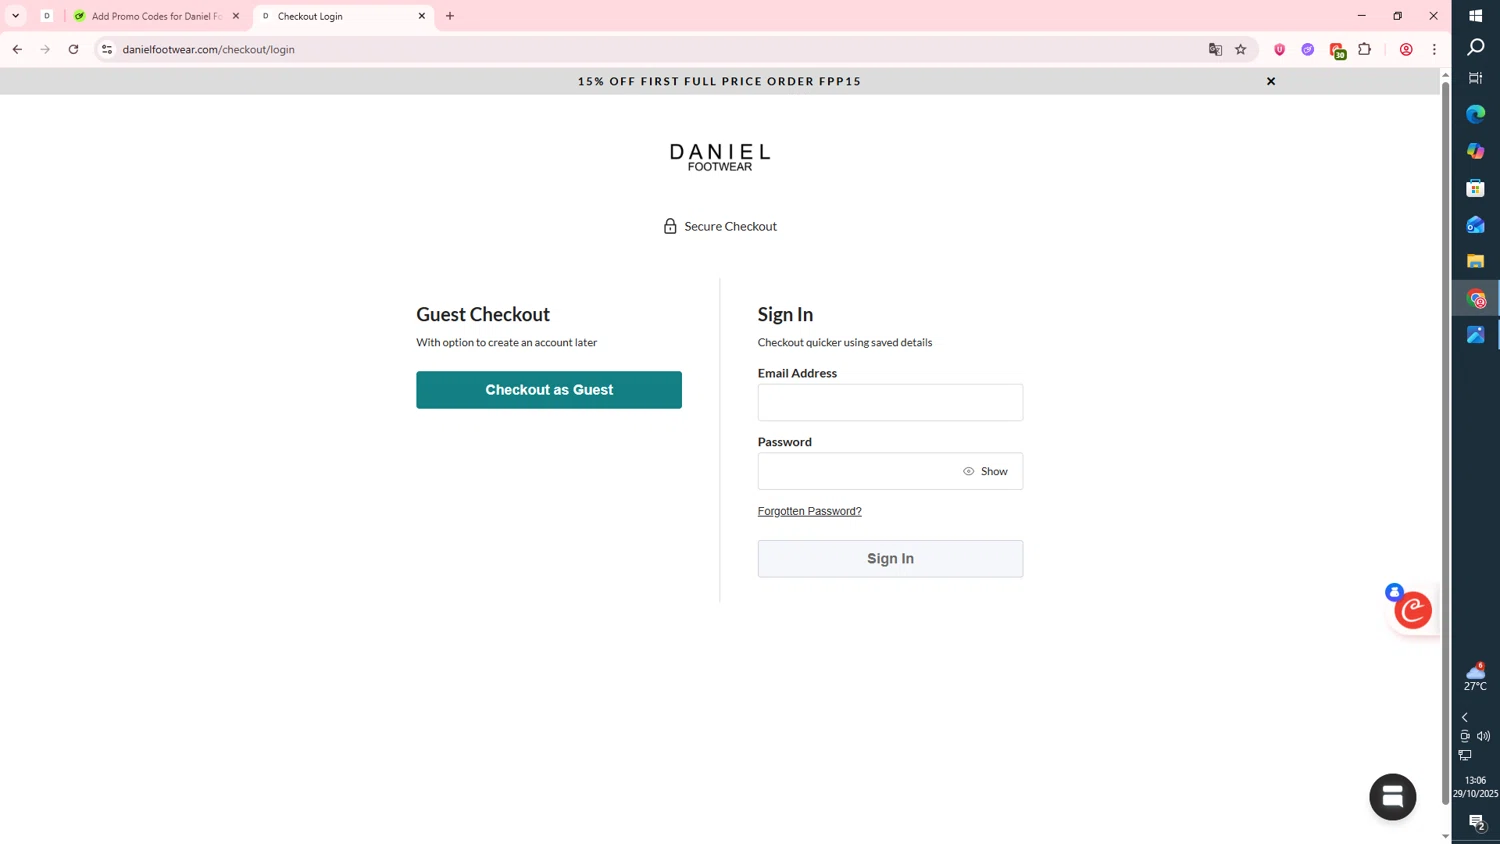Viewport: 1500px width, 844px height.
Task: Click the Chrome taskbar icon
Action: point(1476,298)
